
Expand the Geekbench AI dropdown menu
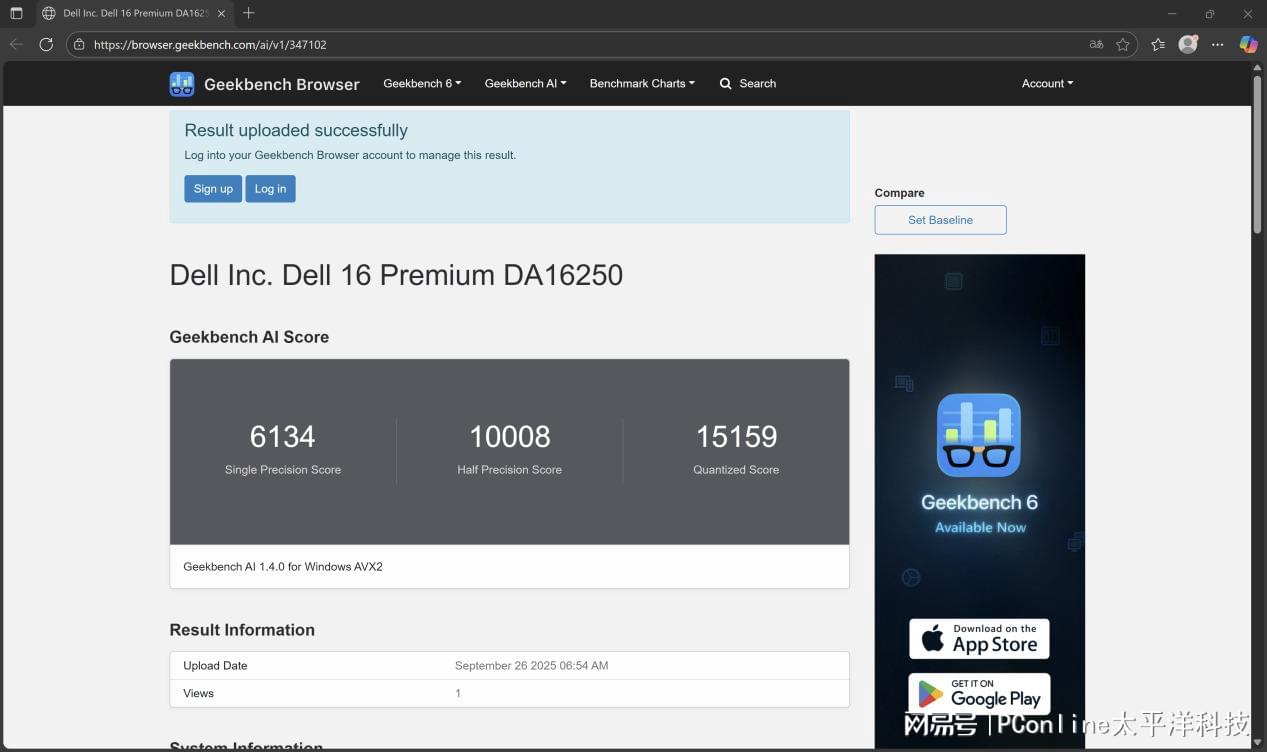tap(525, 83)
